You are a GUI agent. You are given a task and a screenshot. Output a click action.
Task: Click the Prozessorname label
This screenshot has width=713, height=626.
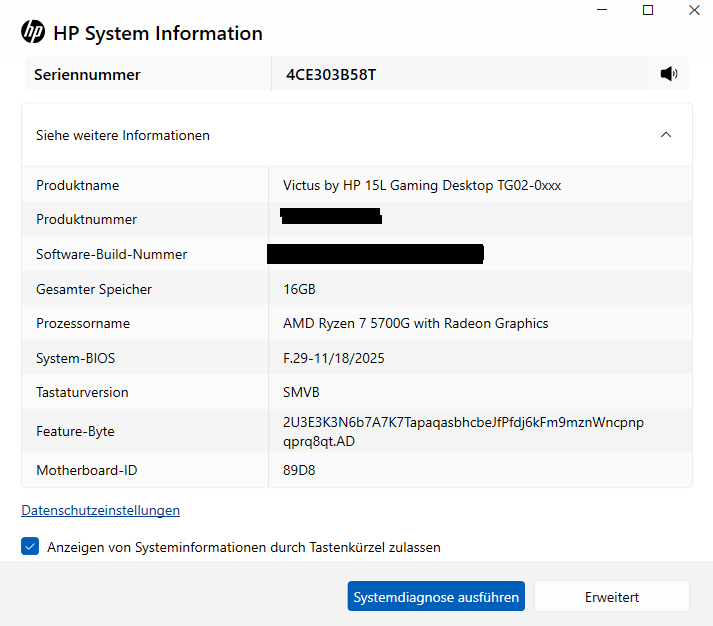pos(83,323)
